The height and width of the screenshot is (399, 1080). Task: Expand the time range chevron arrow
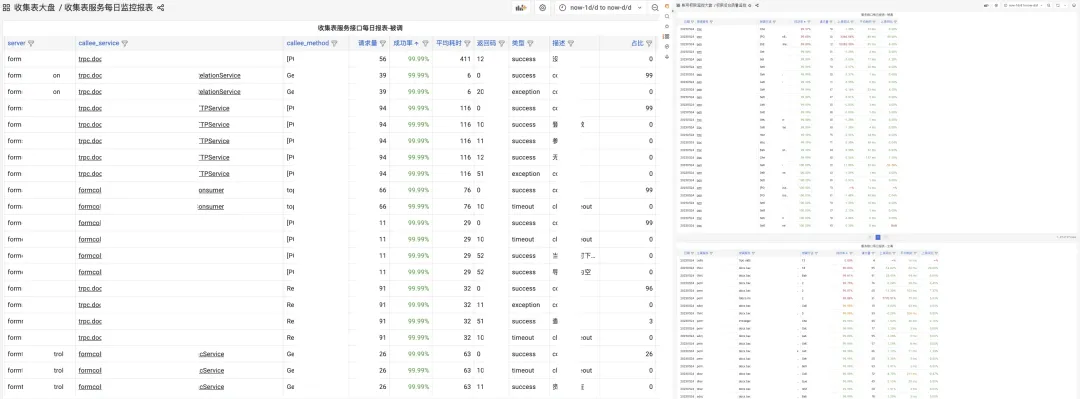pos(640,8)
